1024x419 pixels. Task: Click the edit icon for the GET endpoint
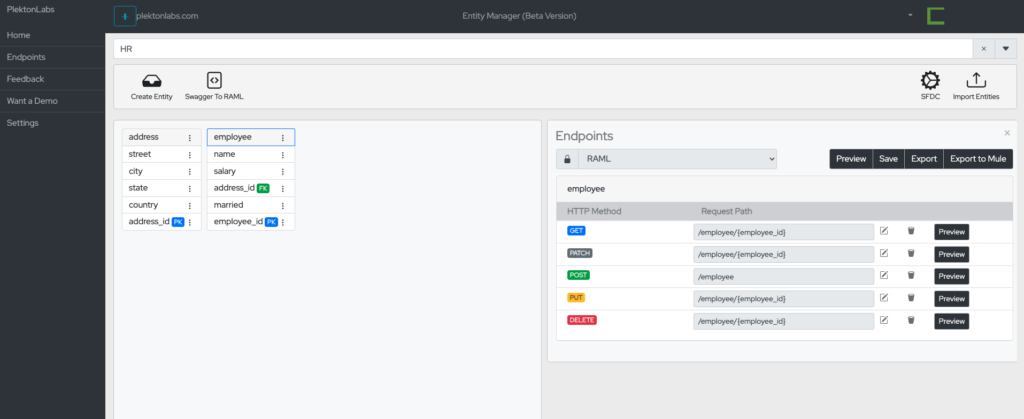[884, 231]
